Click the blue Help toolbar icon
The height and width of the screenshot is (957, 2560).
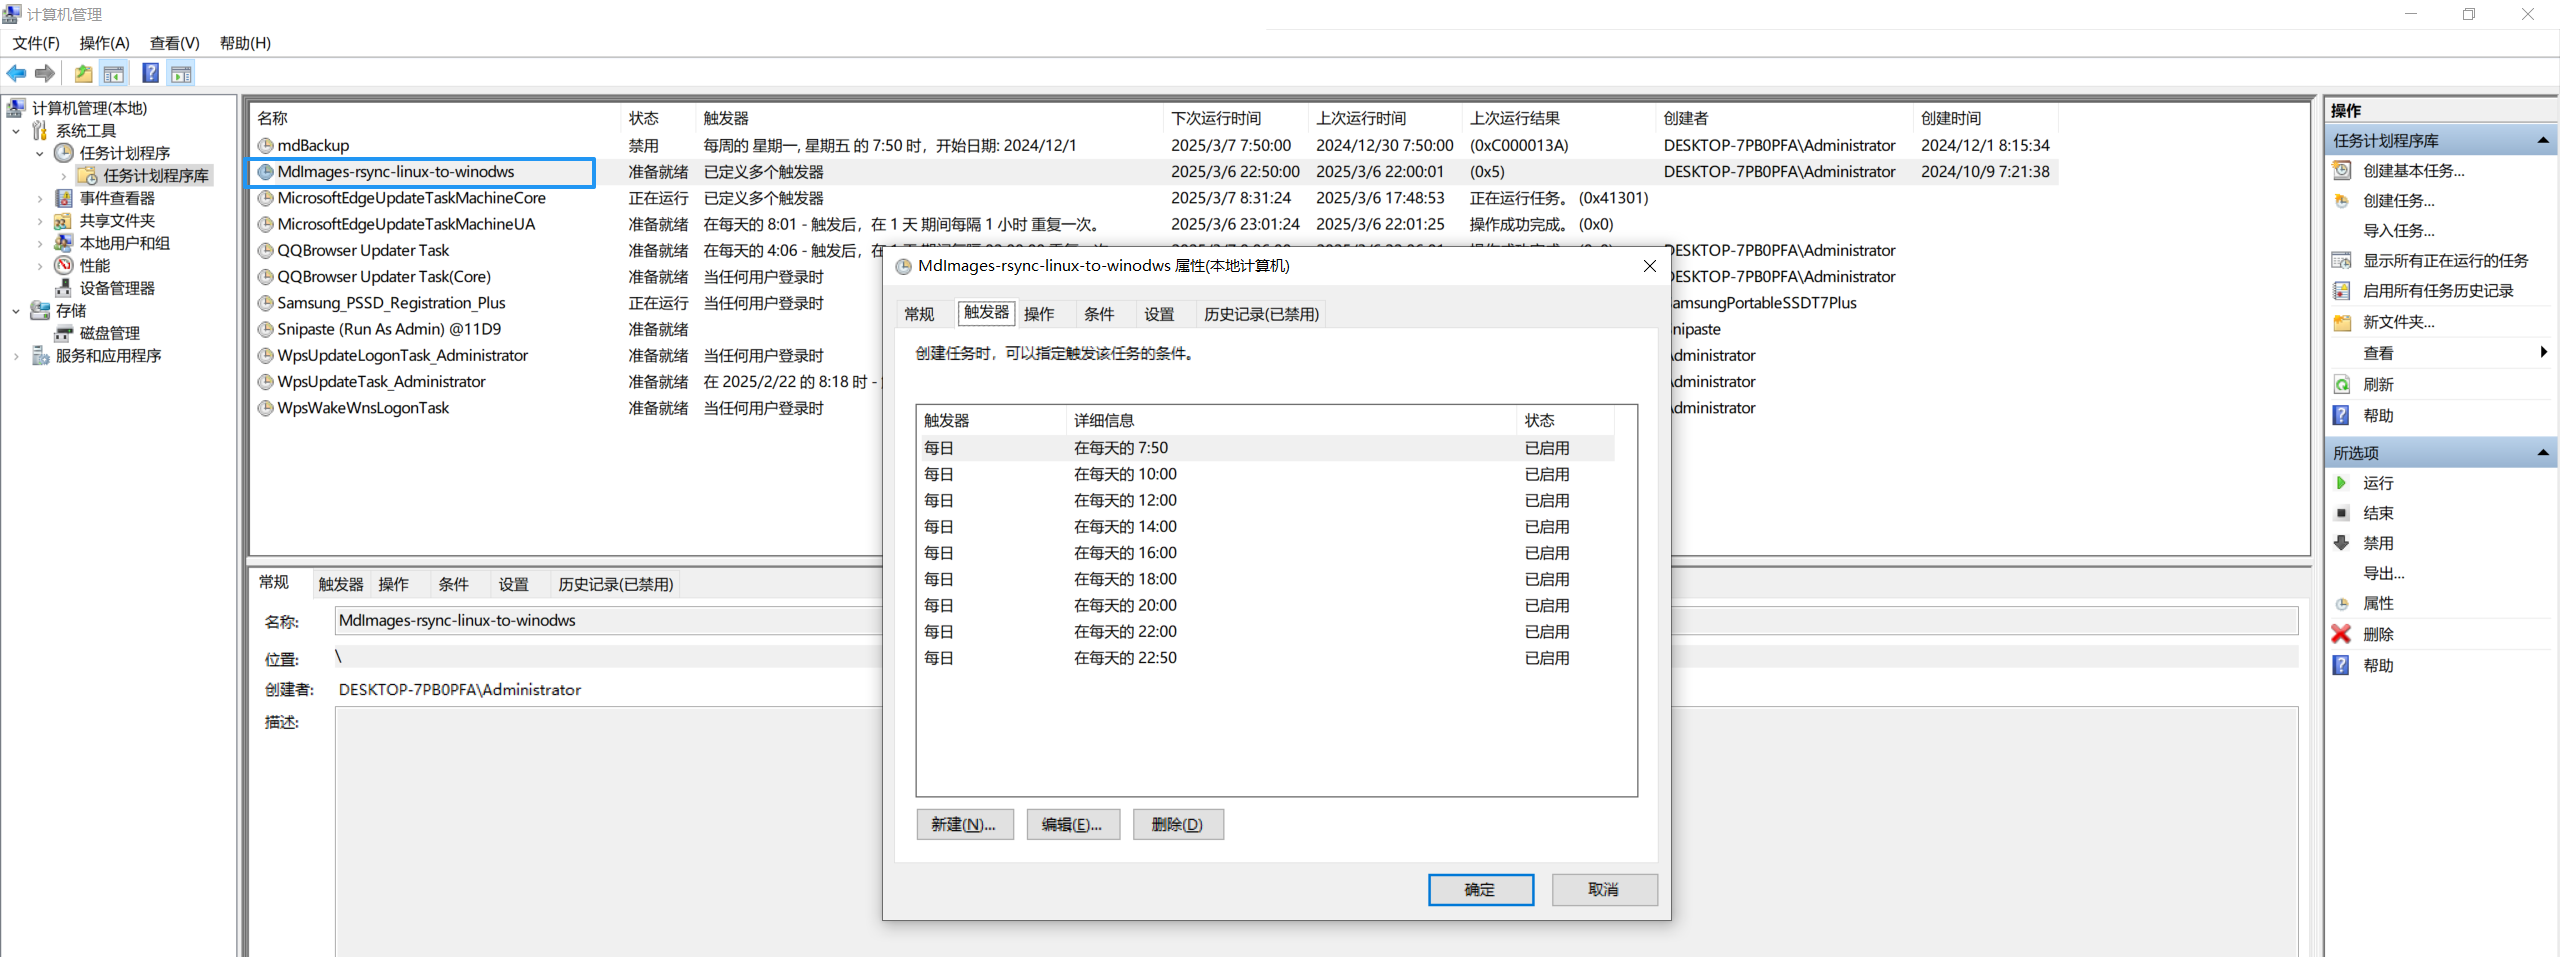pos(151,73)
